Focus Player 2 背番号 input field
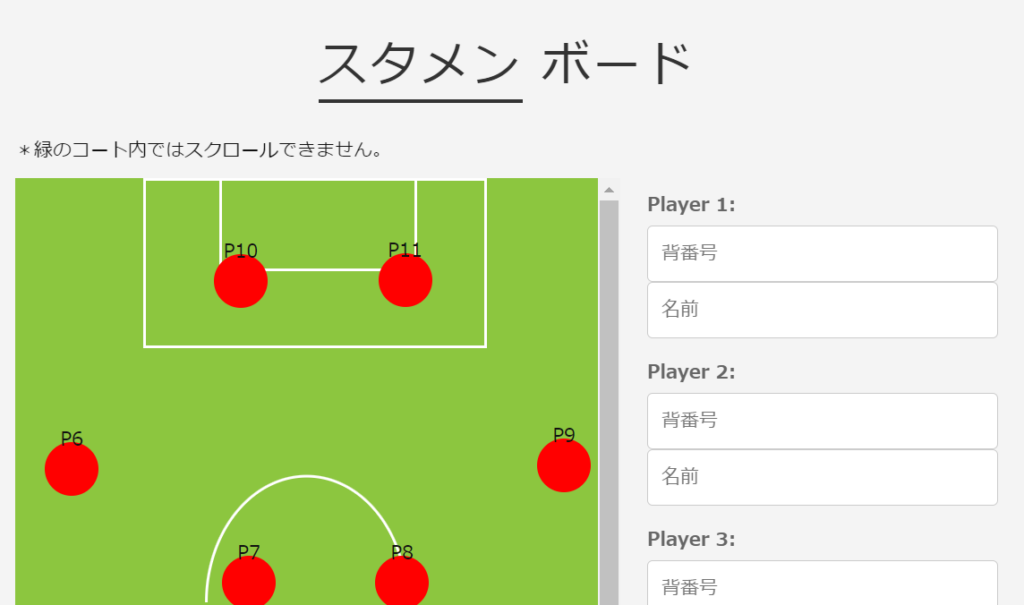Viewport: 1024px width, 605px height. (822, 421)
